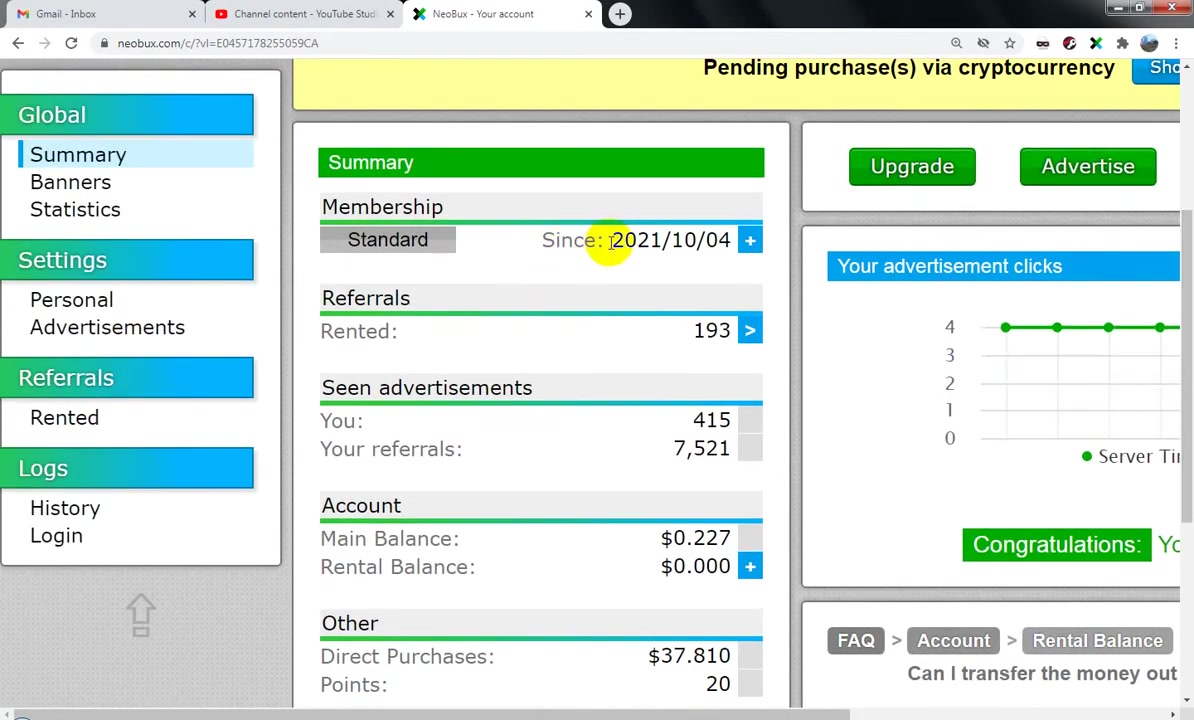Click the NeoBux extension icon in toolbar

1096,43
